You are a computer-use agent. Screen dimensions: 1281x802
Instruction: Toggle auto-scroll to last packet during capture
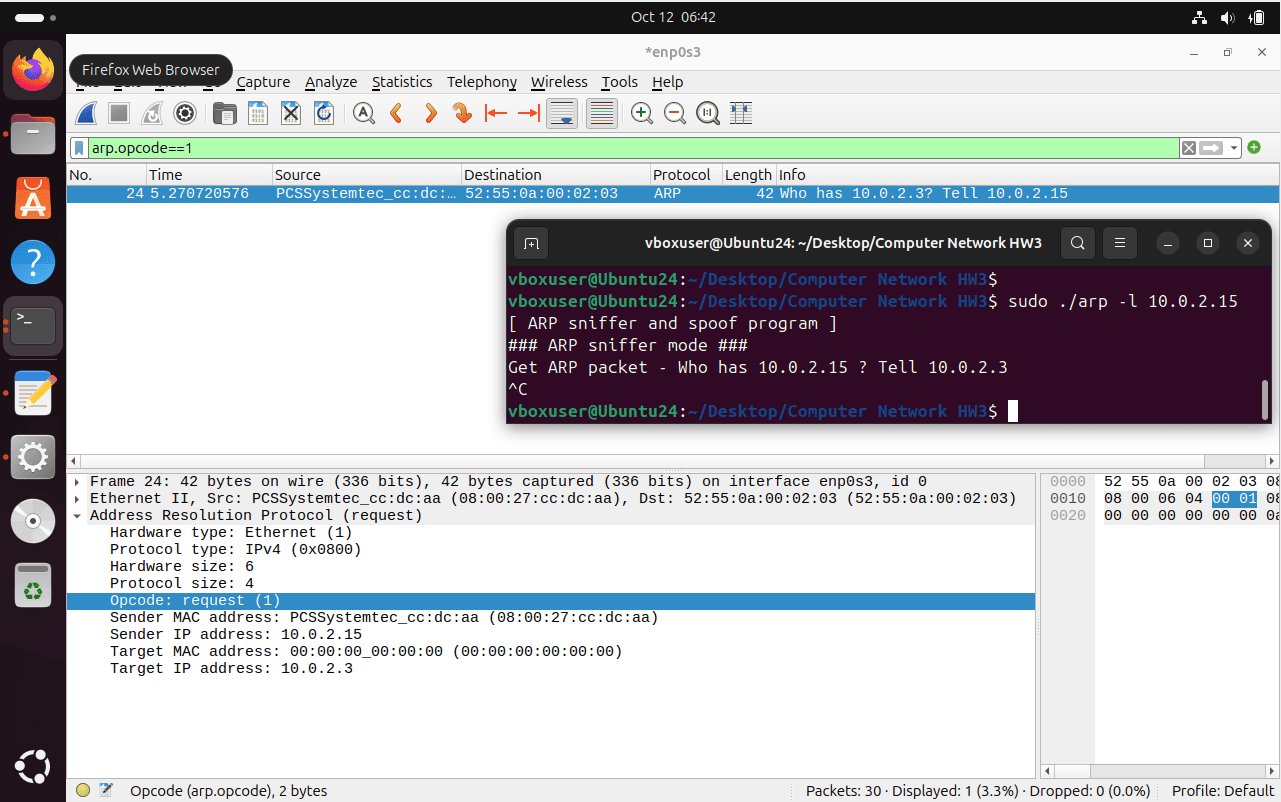[562, 114]
